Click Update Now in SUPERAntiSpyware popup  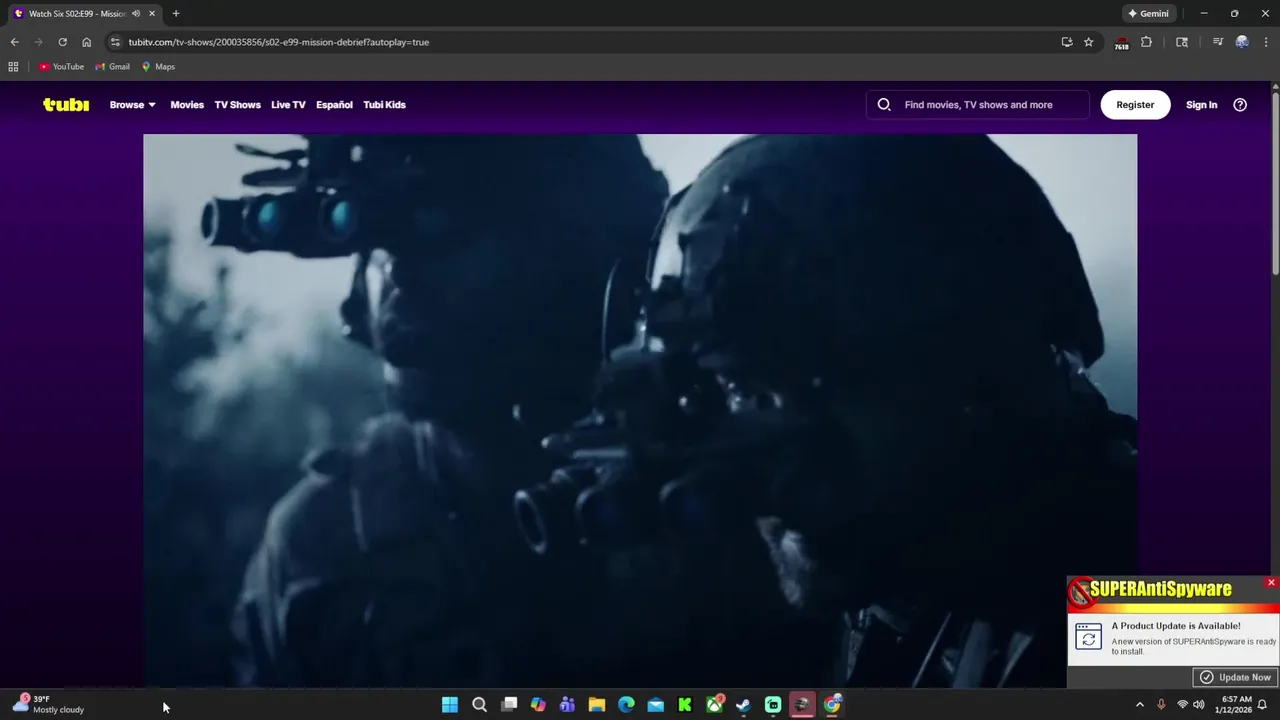1235,677
